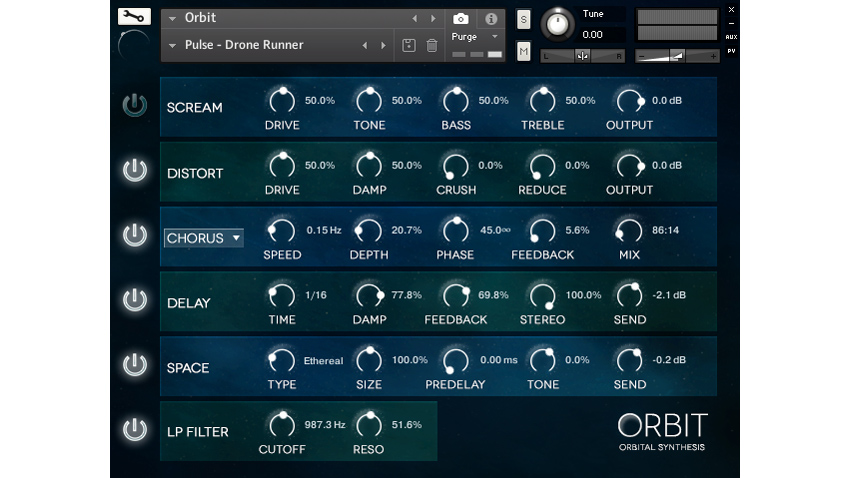Delete the preset with trash icon
This screenshot has width=850, height=478.
pyautogui.click(x=432, y=46)
